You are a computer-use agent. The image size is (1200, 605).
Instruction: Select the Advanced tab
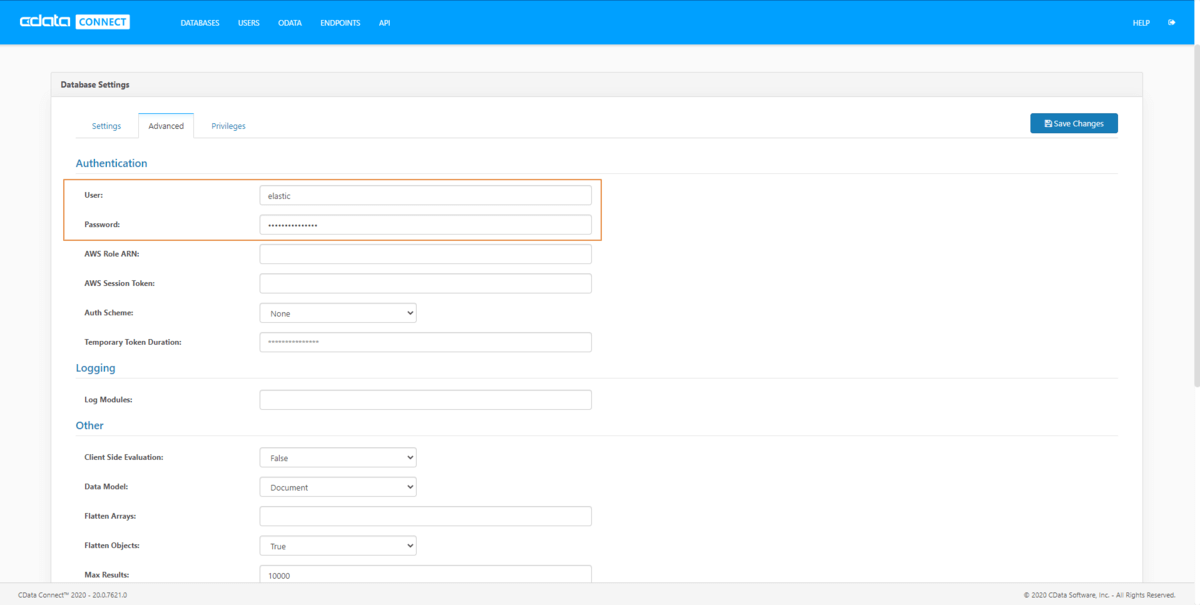tap(166, 126)
